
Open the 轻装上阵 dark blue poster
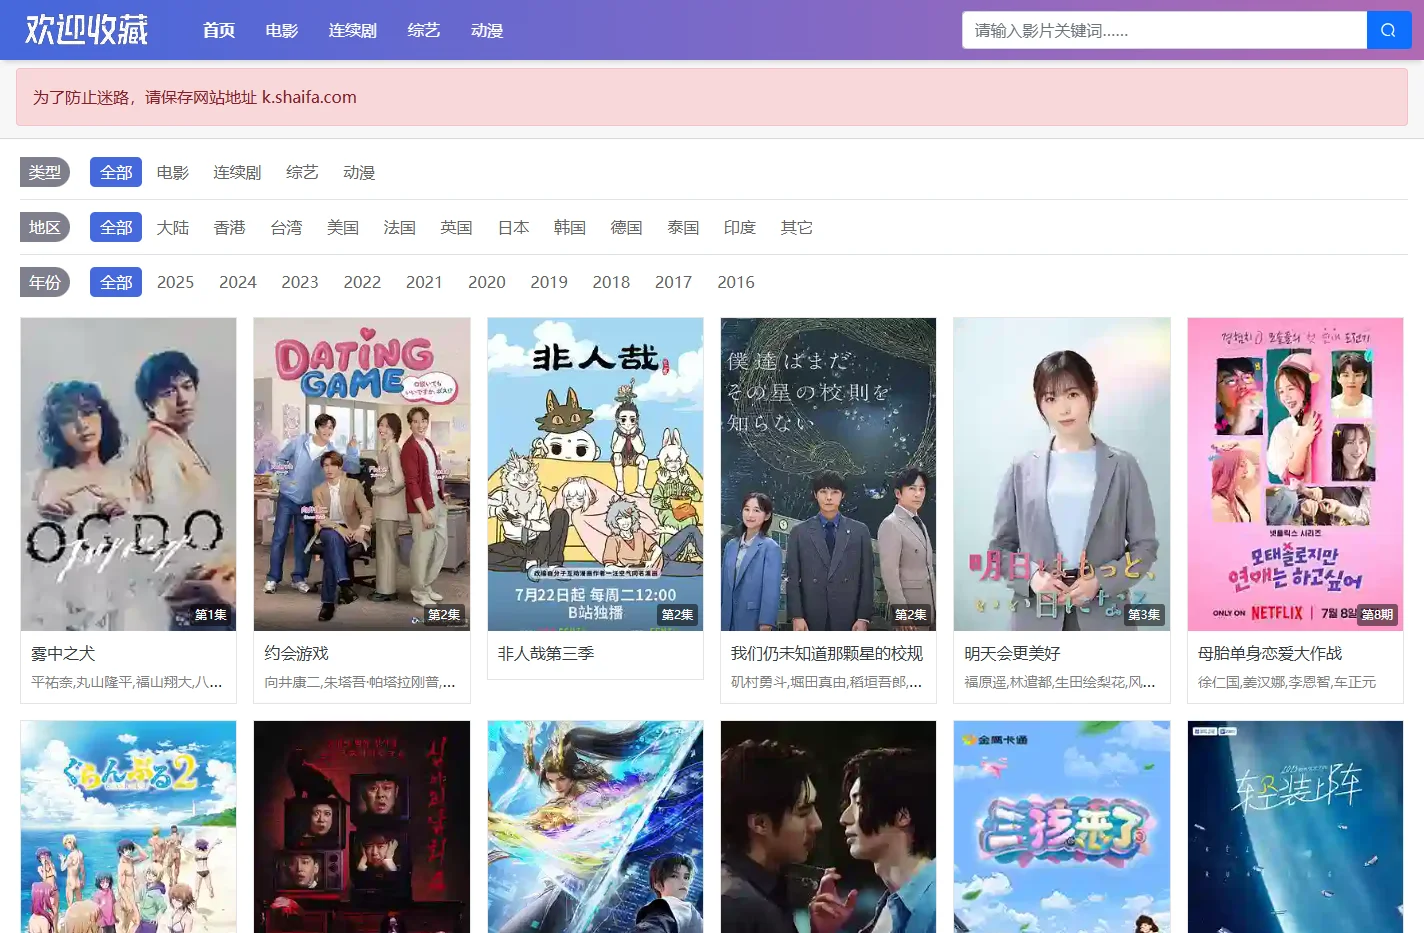[1295, 827]
